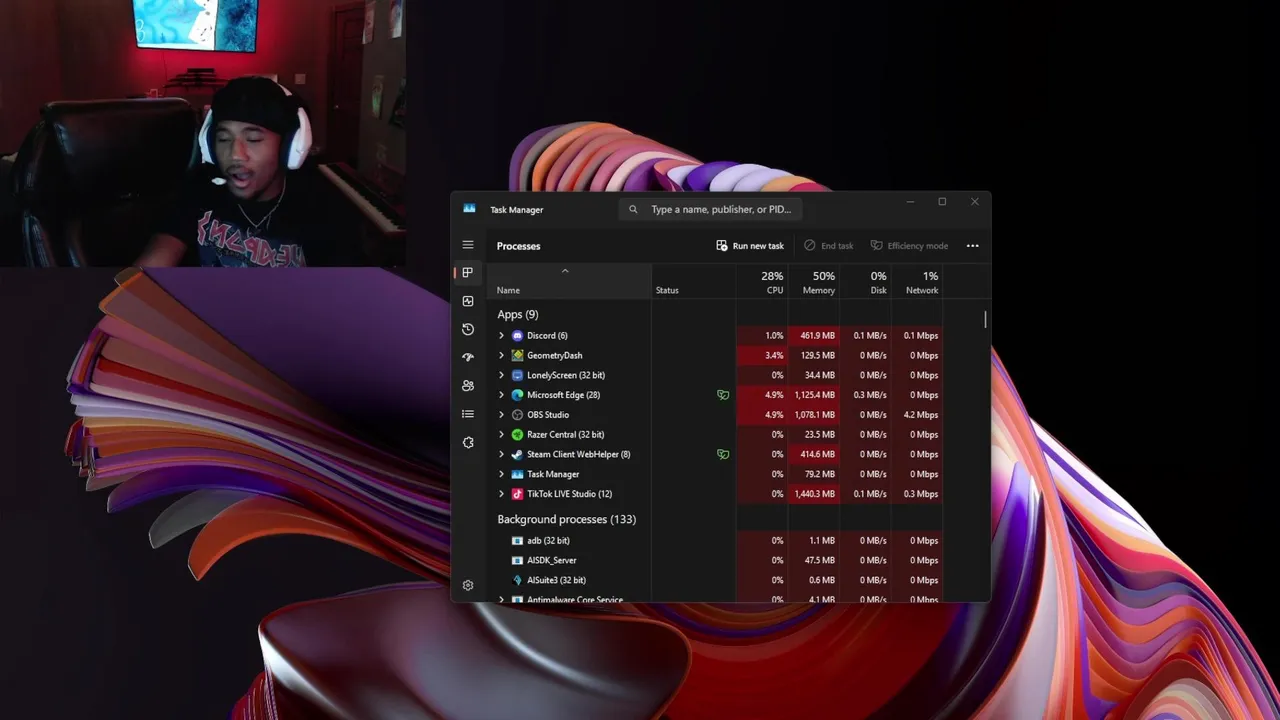Expand the GeometryDash process group
Viewport: 1280px width, 720px height.
tap(501, 355)
